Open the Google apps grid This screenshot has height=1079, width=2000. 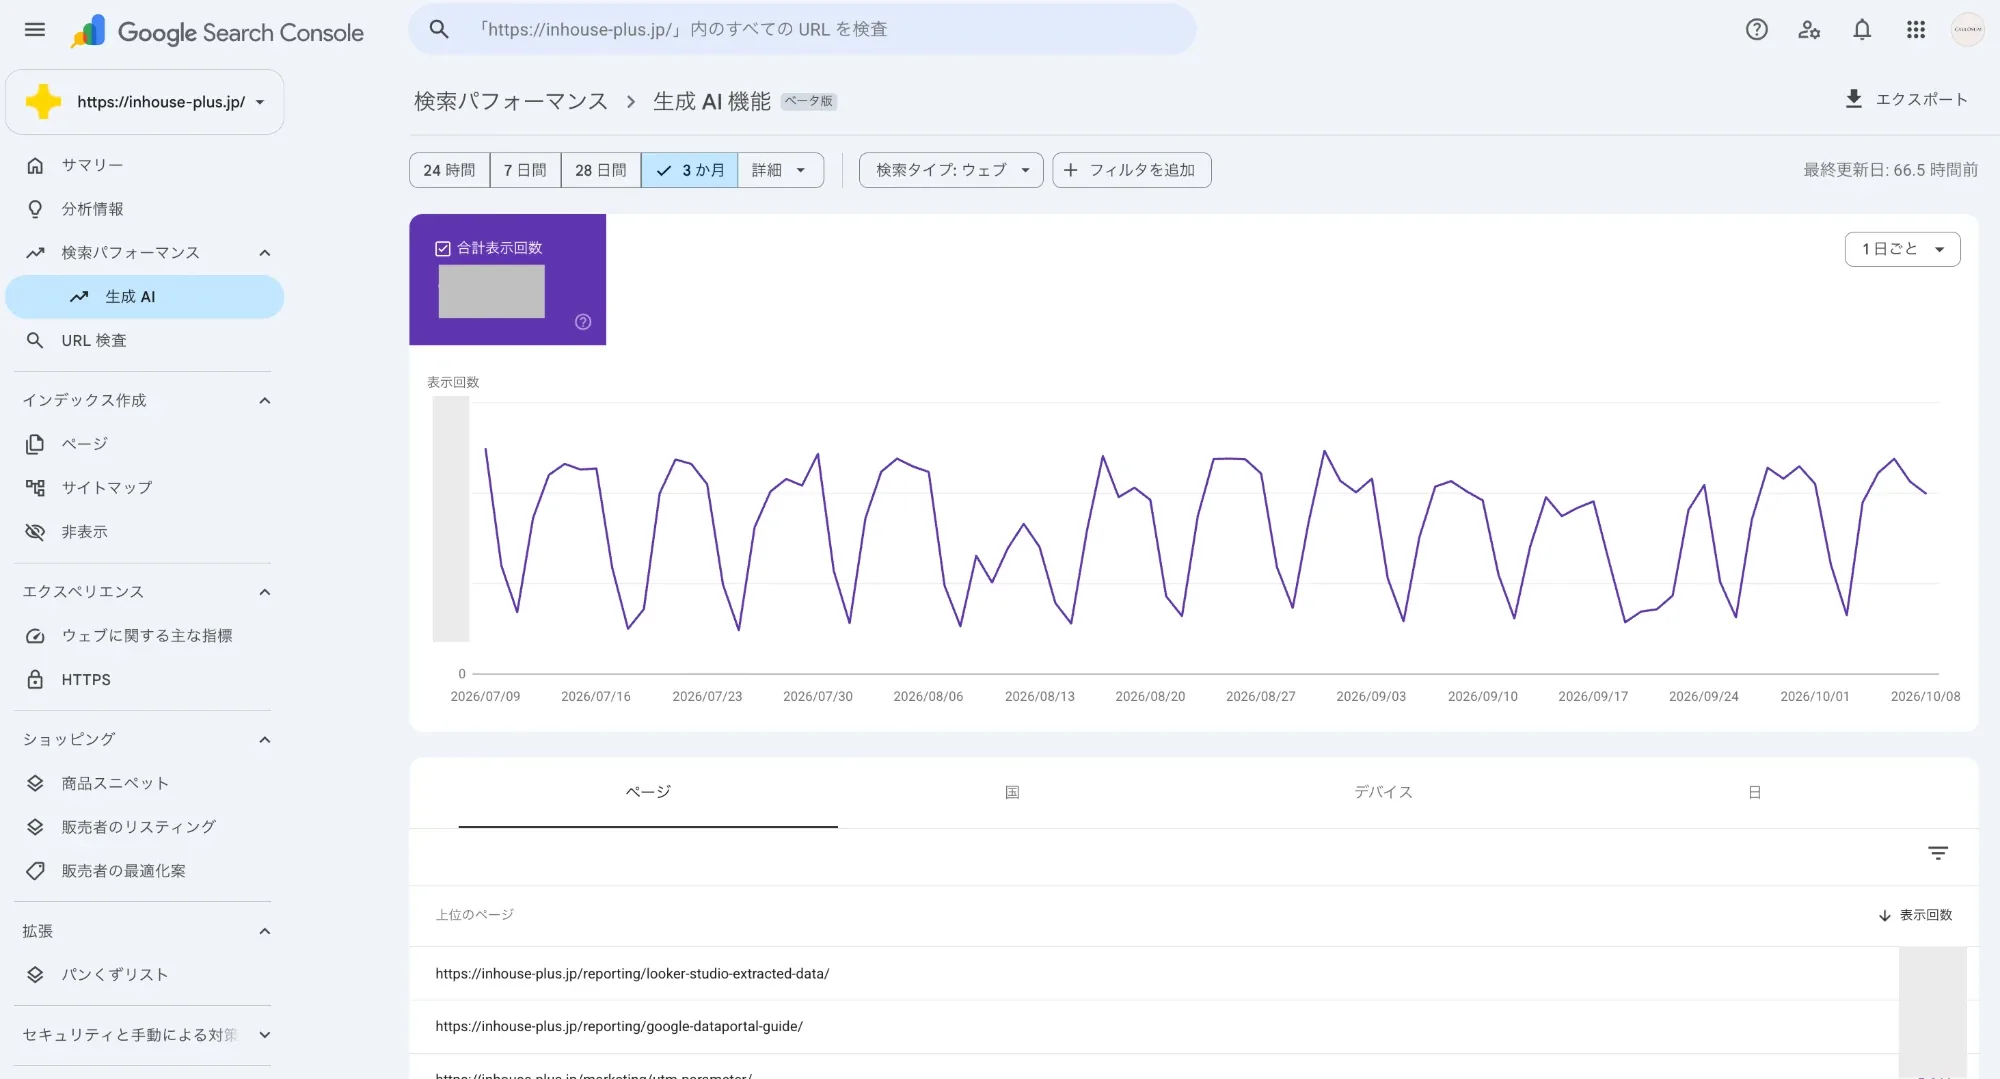point(1916,30)
